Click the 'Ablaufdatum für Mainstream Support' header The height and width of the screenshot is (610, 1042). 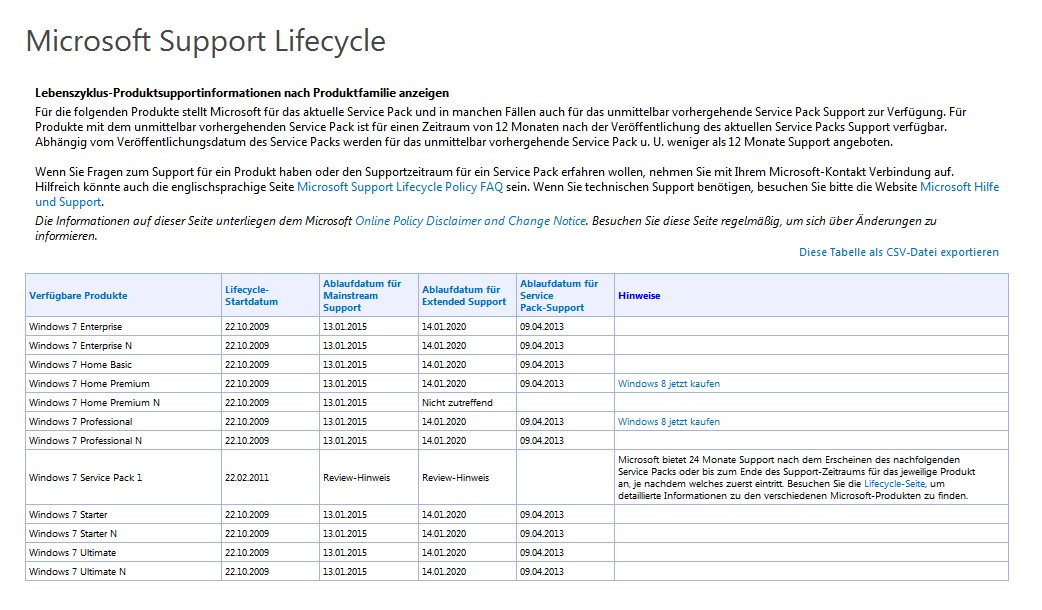362,296
